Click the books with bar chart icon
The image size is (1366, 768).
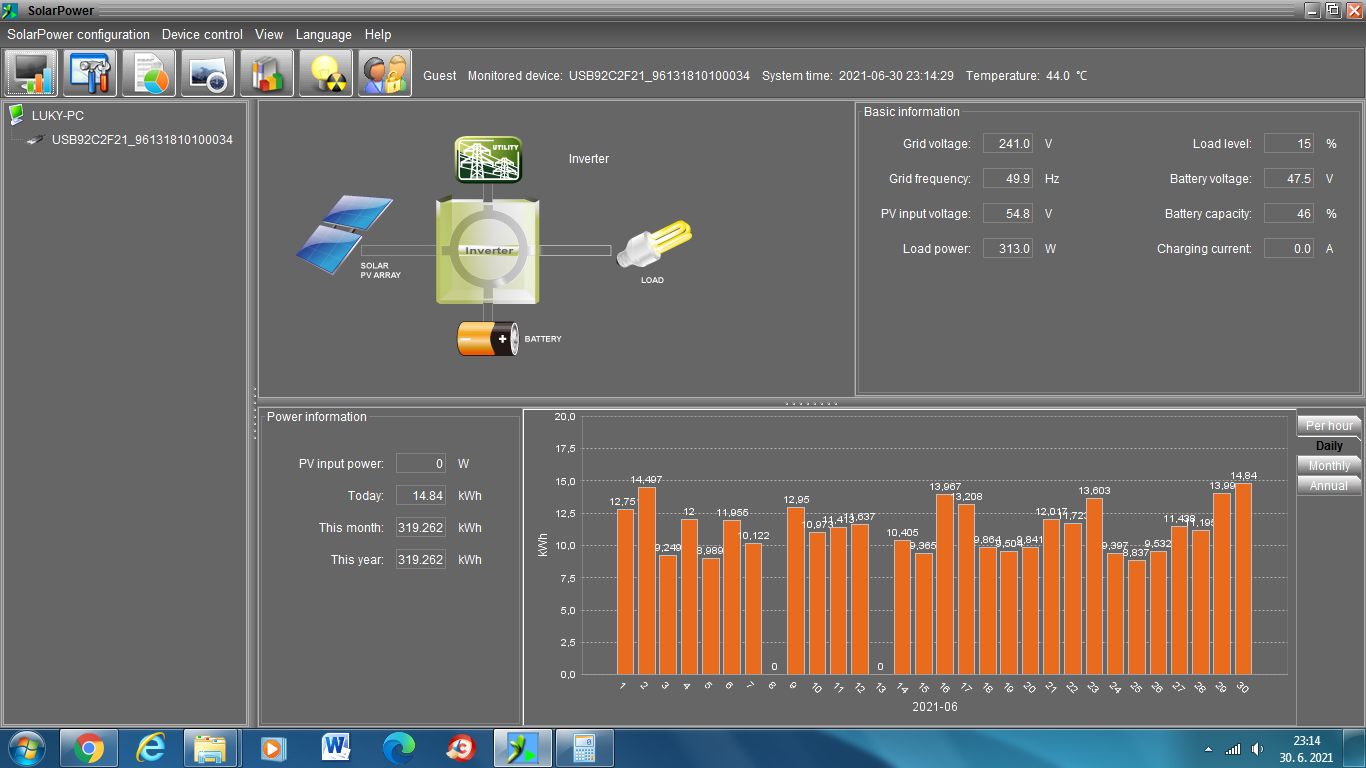267,74
